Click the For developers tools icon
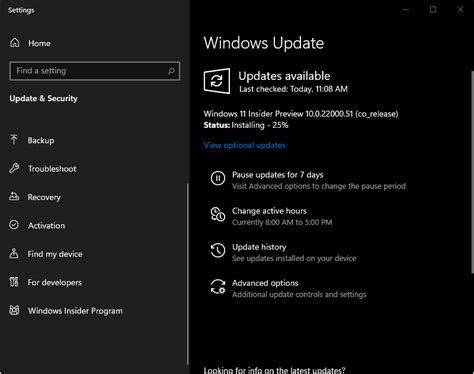Screen dimensions: 474x374 [x=14, y=282]
